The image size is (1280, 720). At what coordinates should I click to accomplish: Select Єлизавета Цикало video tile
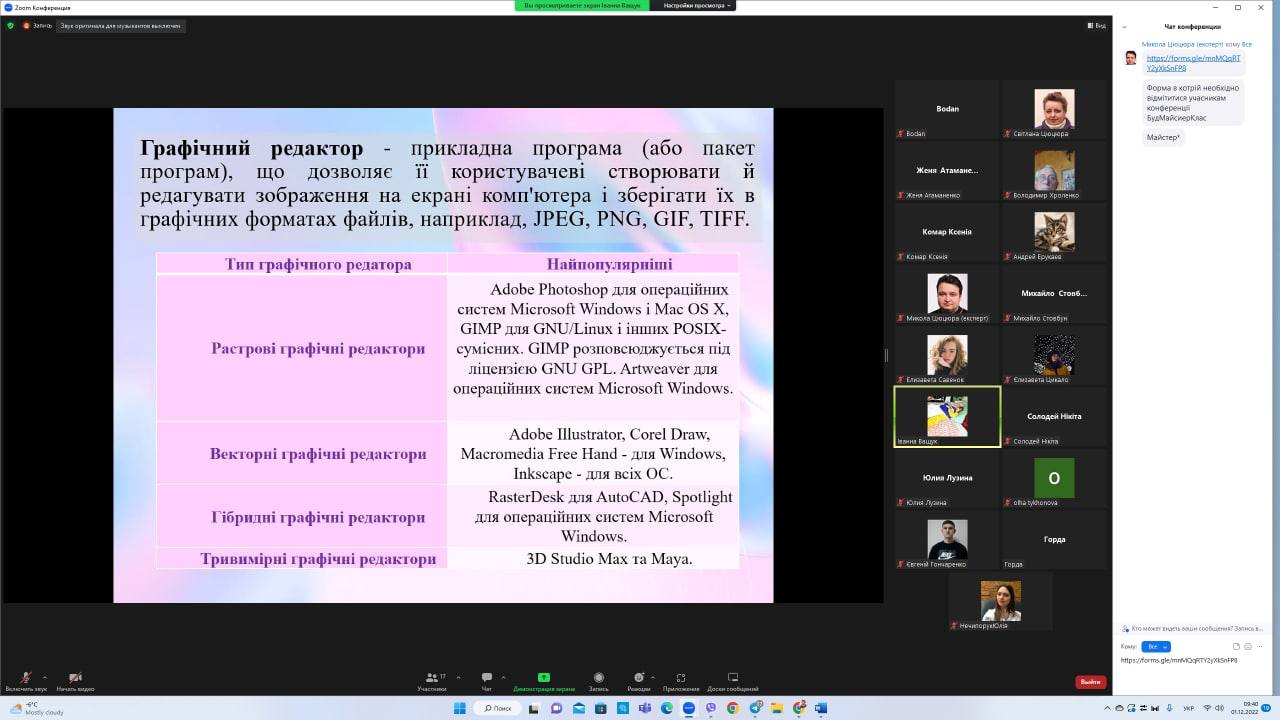click(x=1054, y=355)
